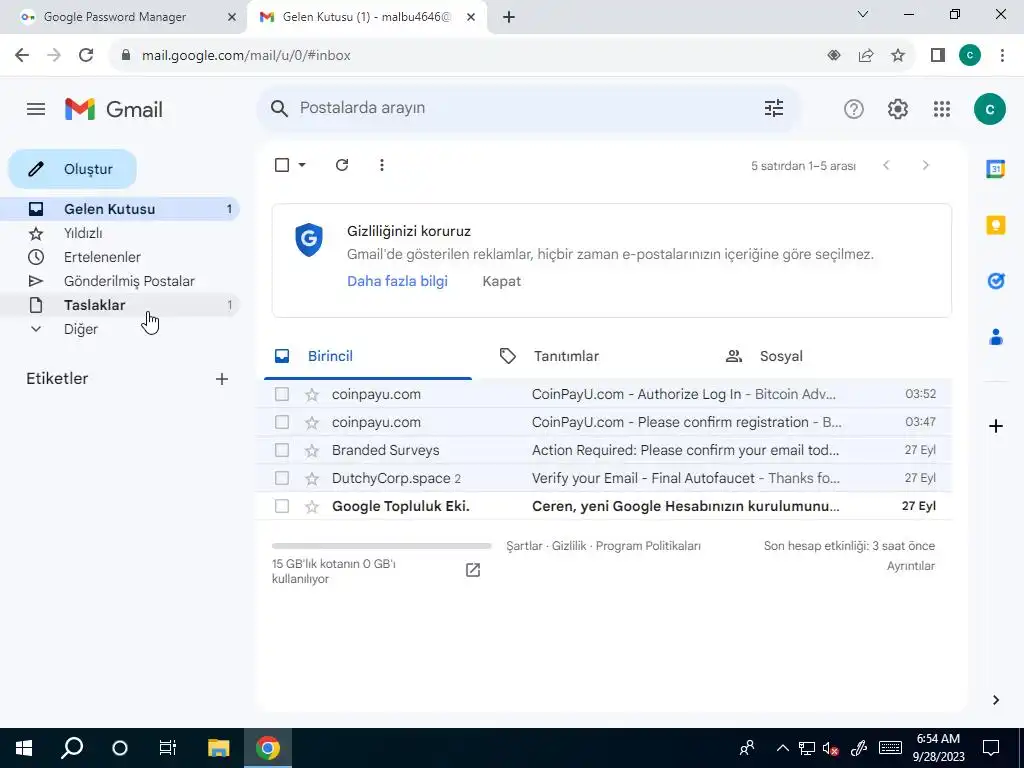Dismiss privacy notice with Kapat
Image resolution: width=1024 pixels, height=768 pixels.
[x=502, y=281]
